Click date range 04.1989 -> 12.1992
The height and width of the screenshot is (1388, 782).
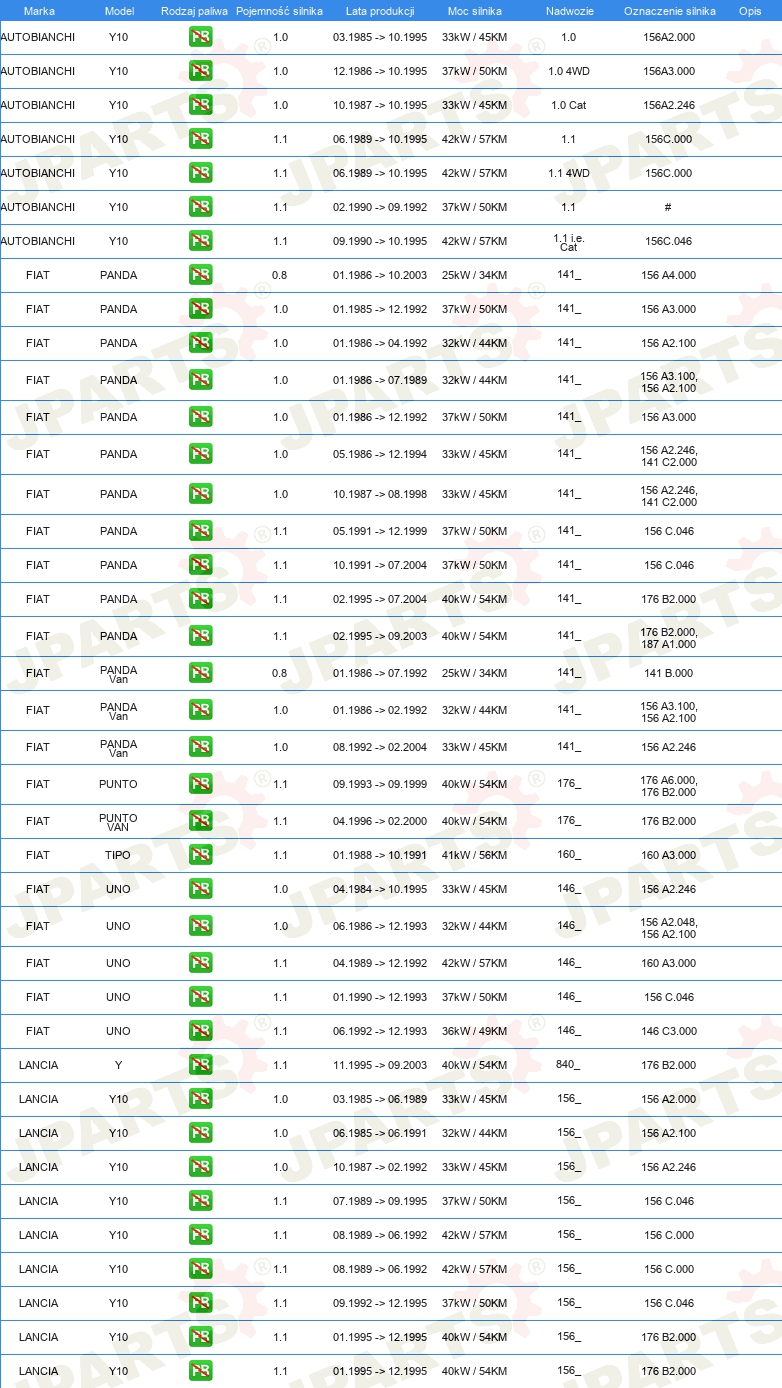(x=380, y=963)
